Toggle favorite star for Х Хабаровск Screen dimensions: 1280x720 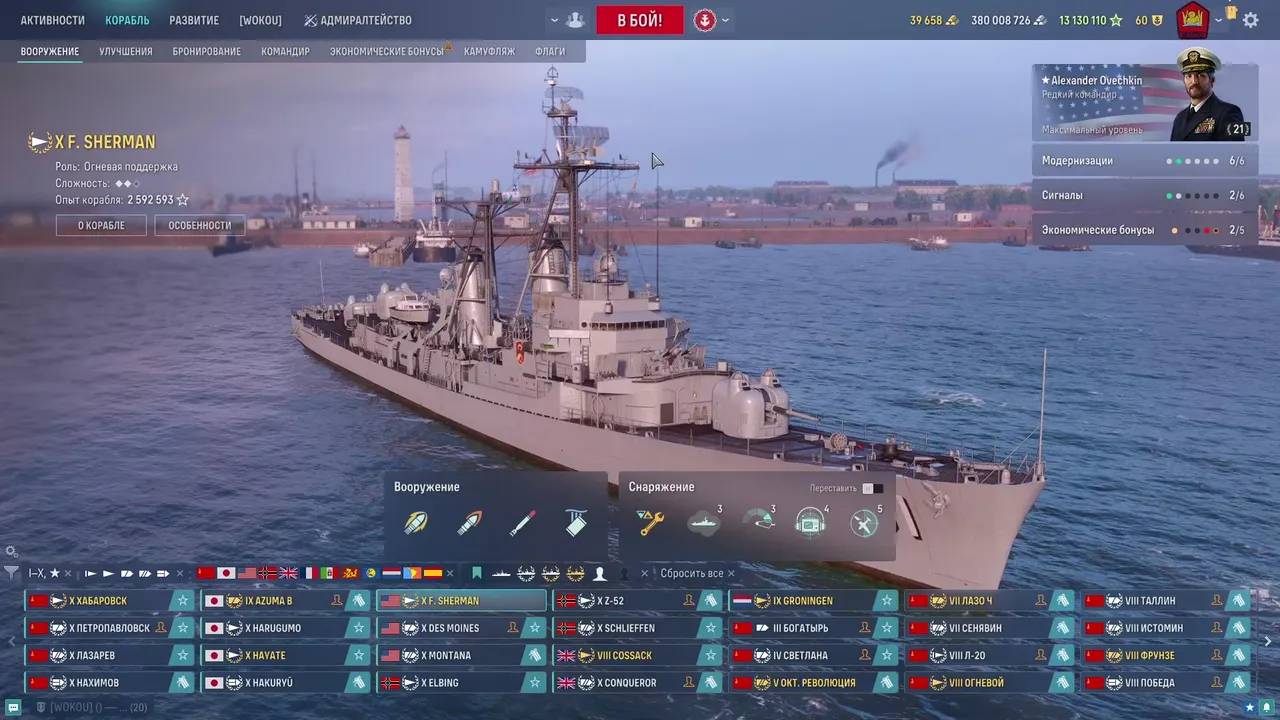[182, 601]
